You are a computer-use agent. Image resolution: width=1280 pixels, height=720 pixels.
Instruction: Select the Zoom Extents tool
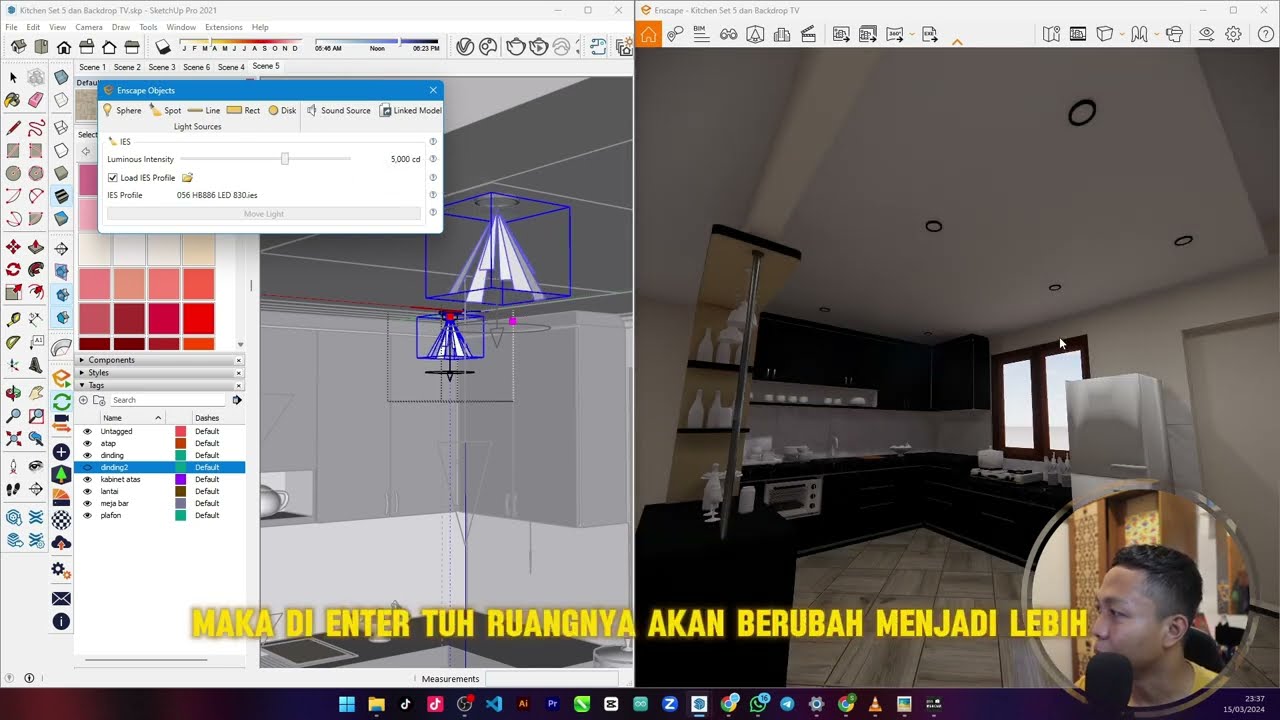point(13,438)
